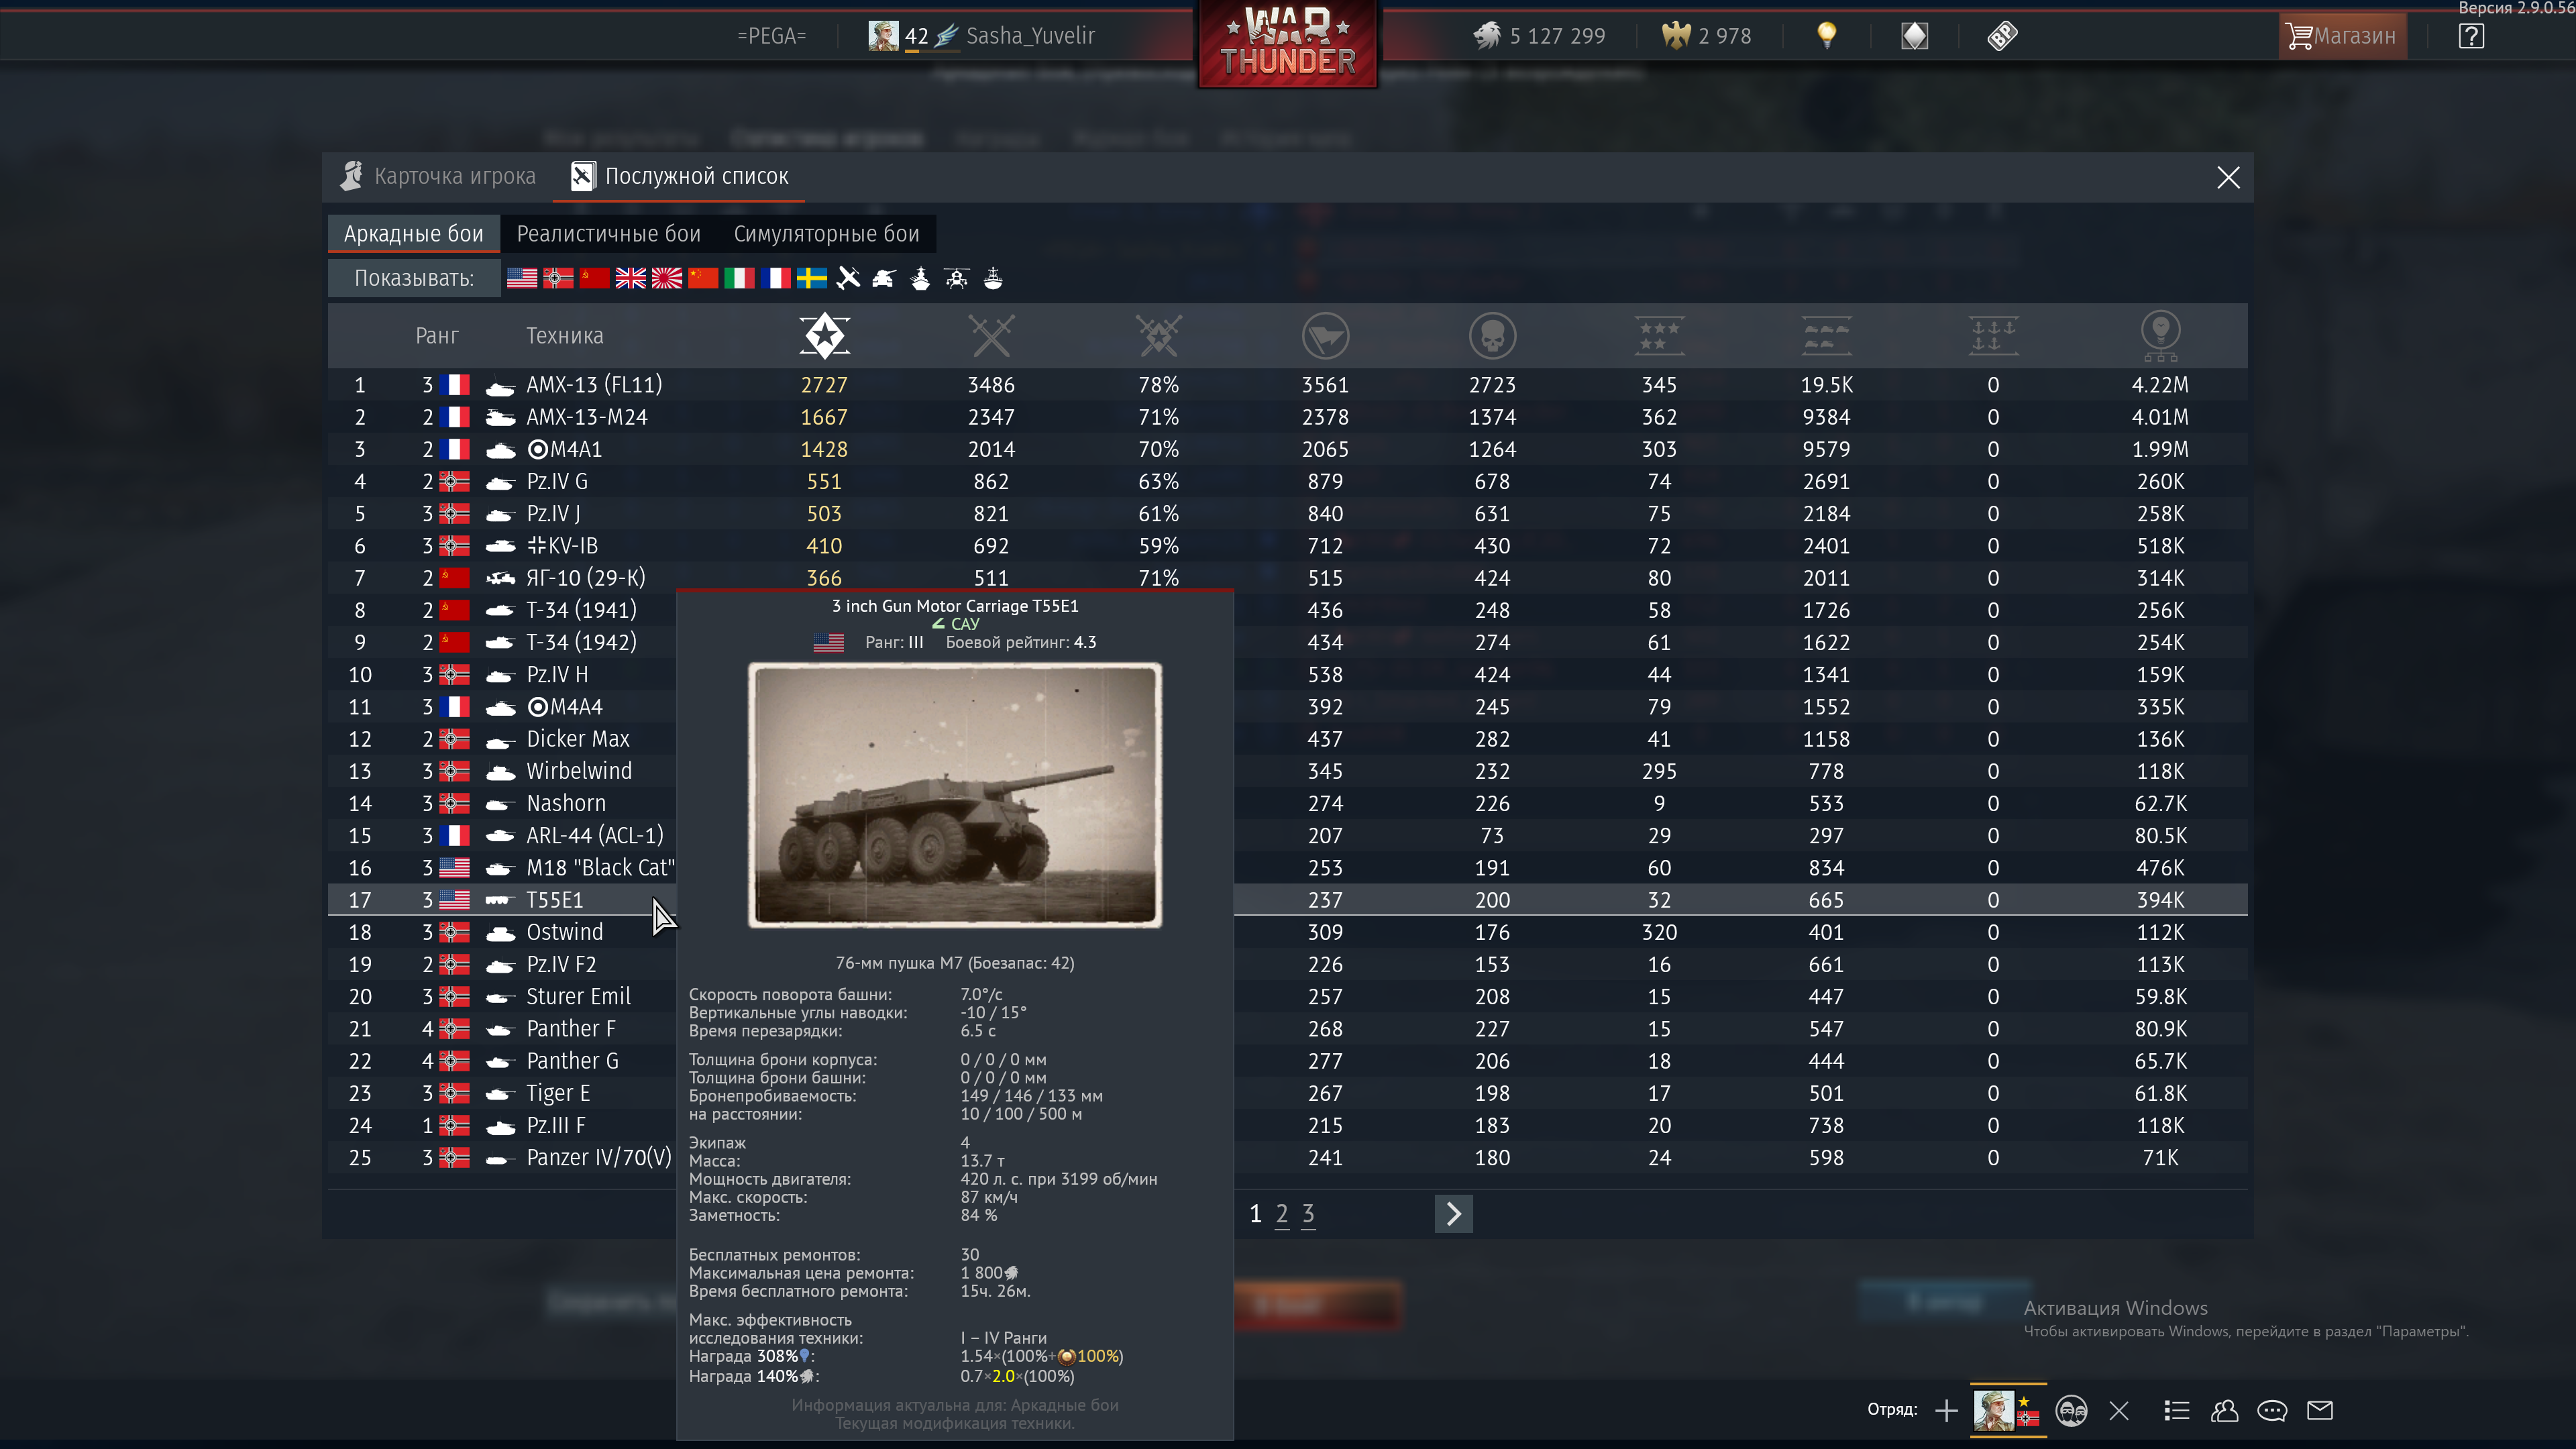Screen dimensions: 2576x1449
Task: Open the list icon in bottom bar
Action: [2177, 1411]
